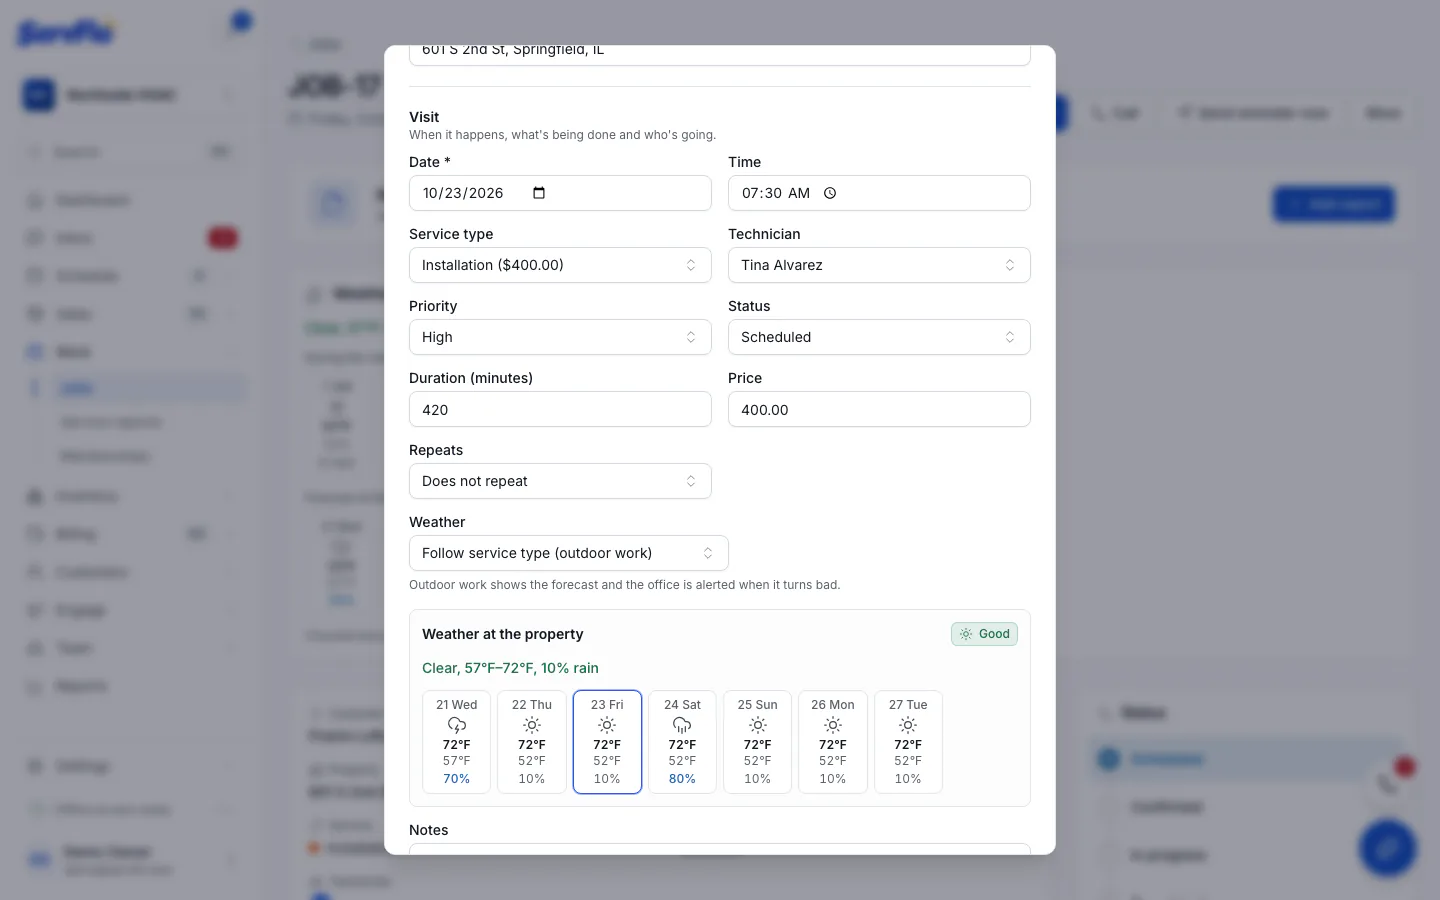Click the Time field value 07:30 AM
Screen dimensions: 1440x900
[776, 193]
